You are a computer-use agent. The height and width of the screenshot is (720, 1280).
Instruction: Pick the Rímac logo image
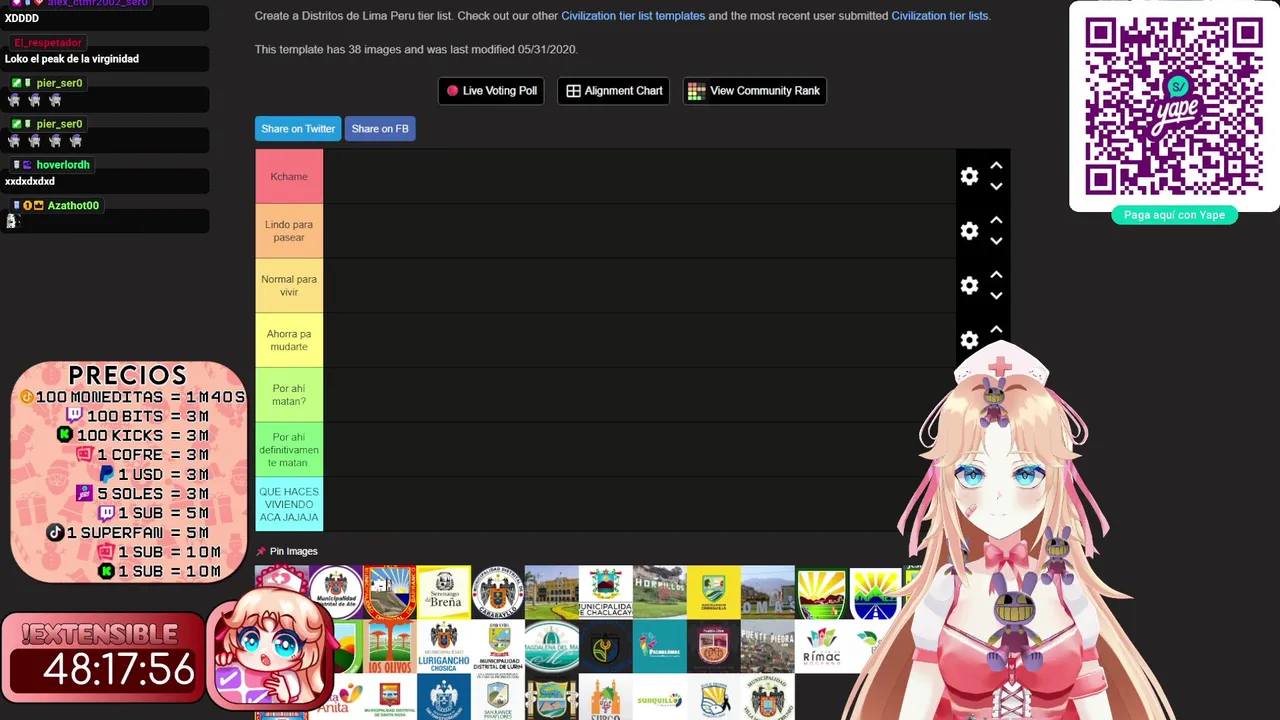pos(822,646)
